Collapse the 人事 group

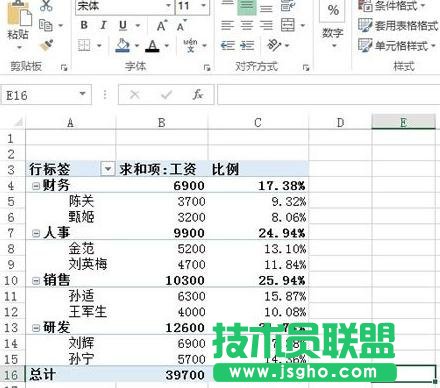point(36,233)
